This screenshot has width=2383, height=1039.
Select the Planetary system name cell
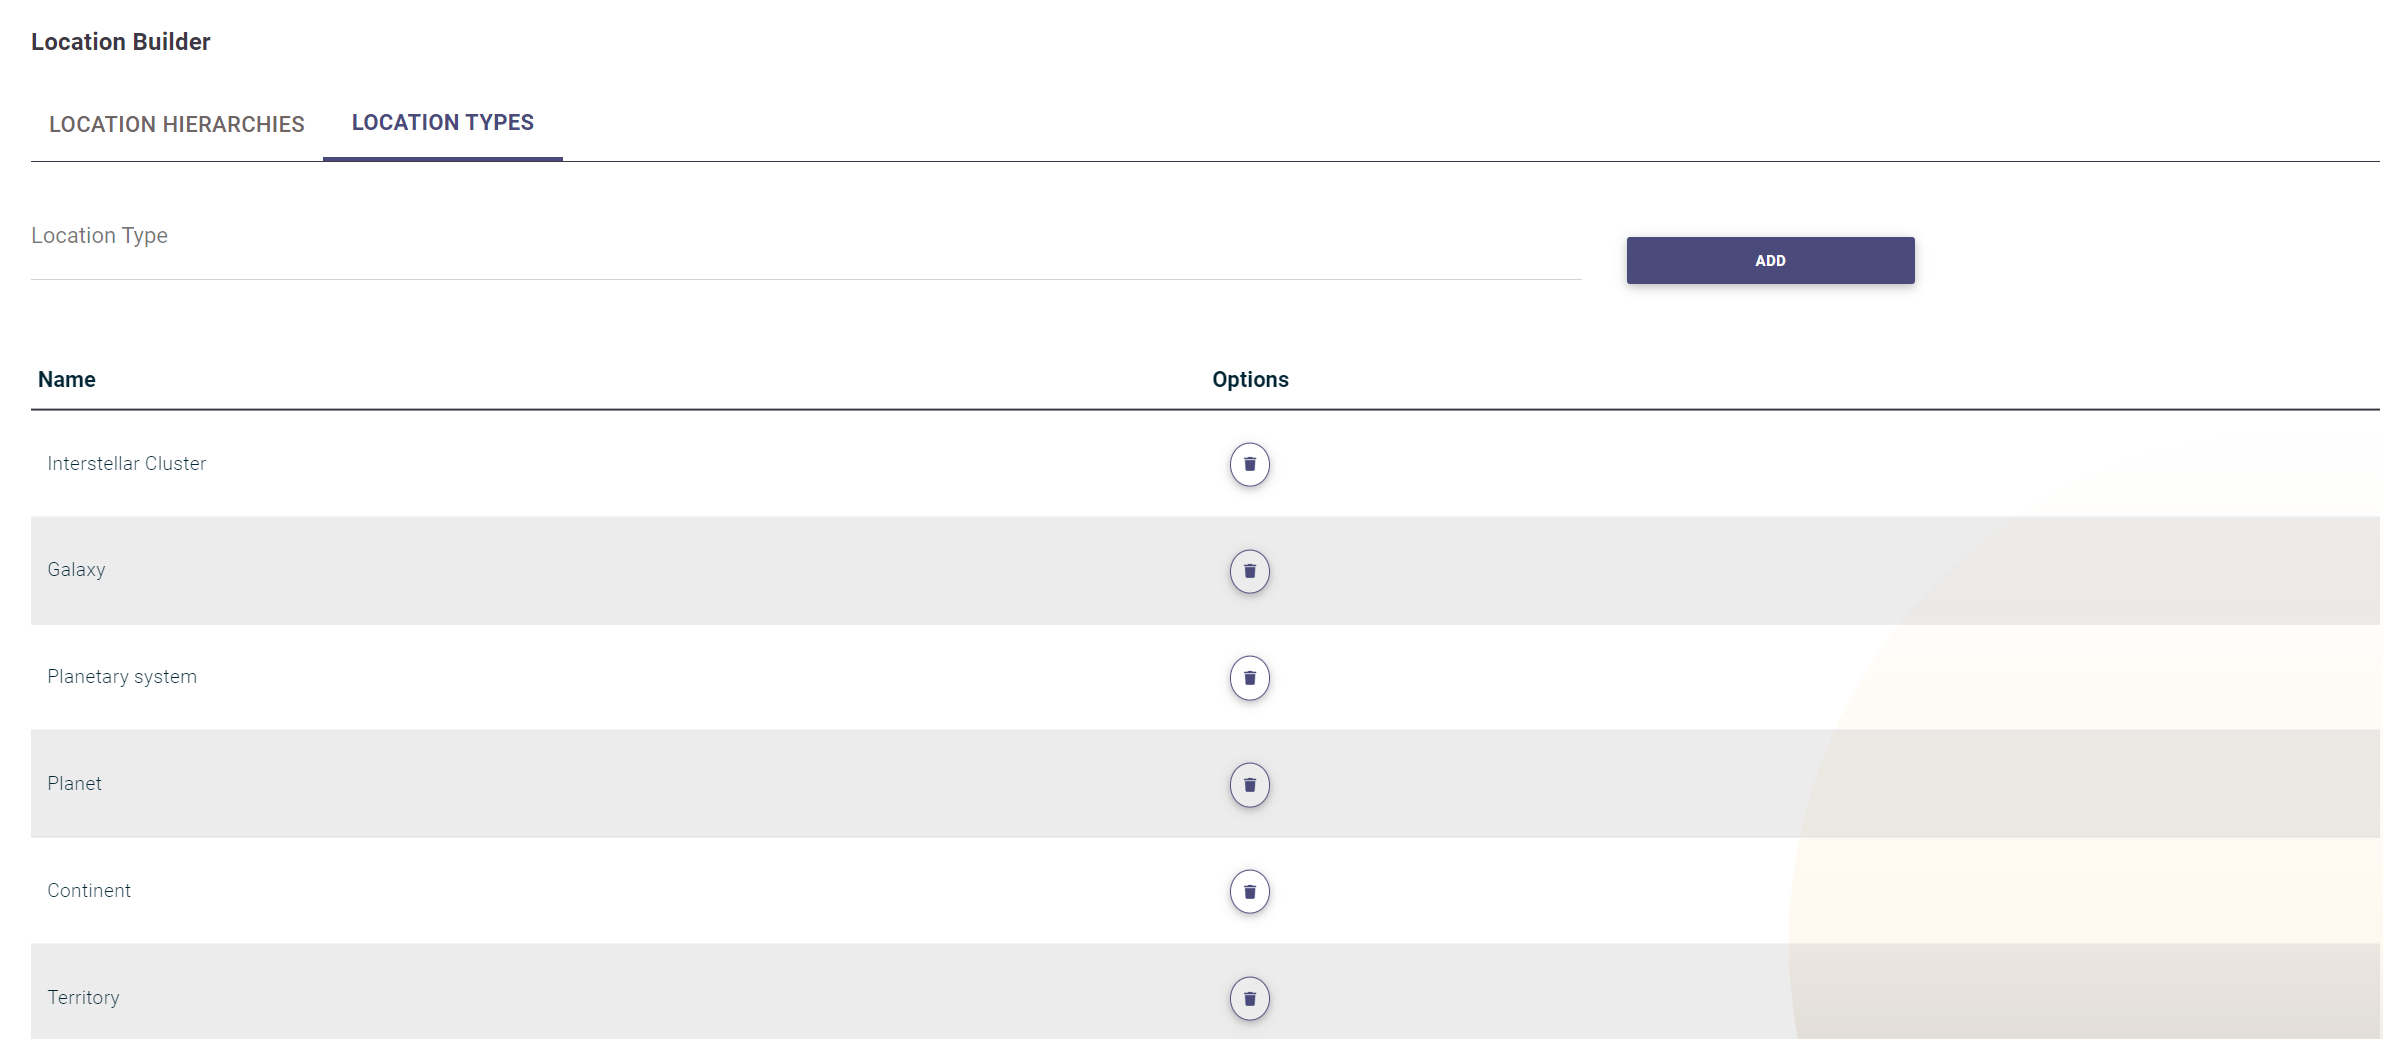122,677
